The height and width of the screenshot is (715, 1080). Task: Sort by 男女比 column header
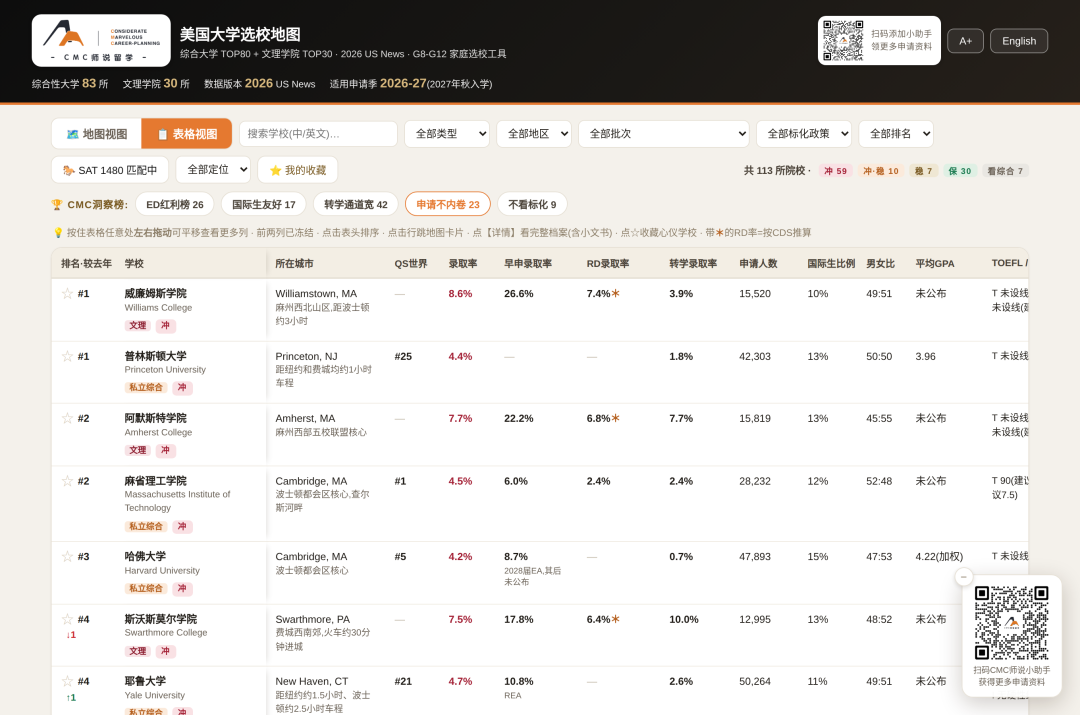point(880,263)
